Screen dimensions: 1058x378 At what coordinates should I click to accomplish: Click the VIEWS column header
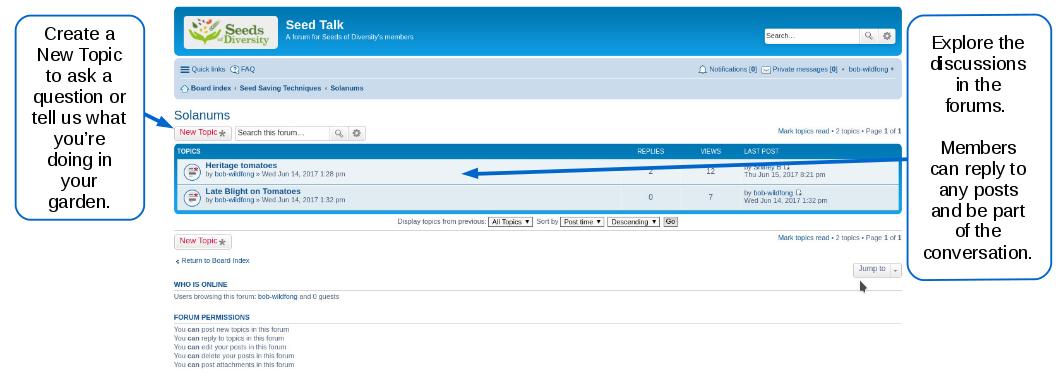[x=711, y=152]
